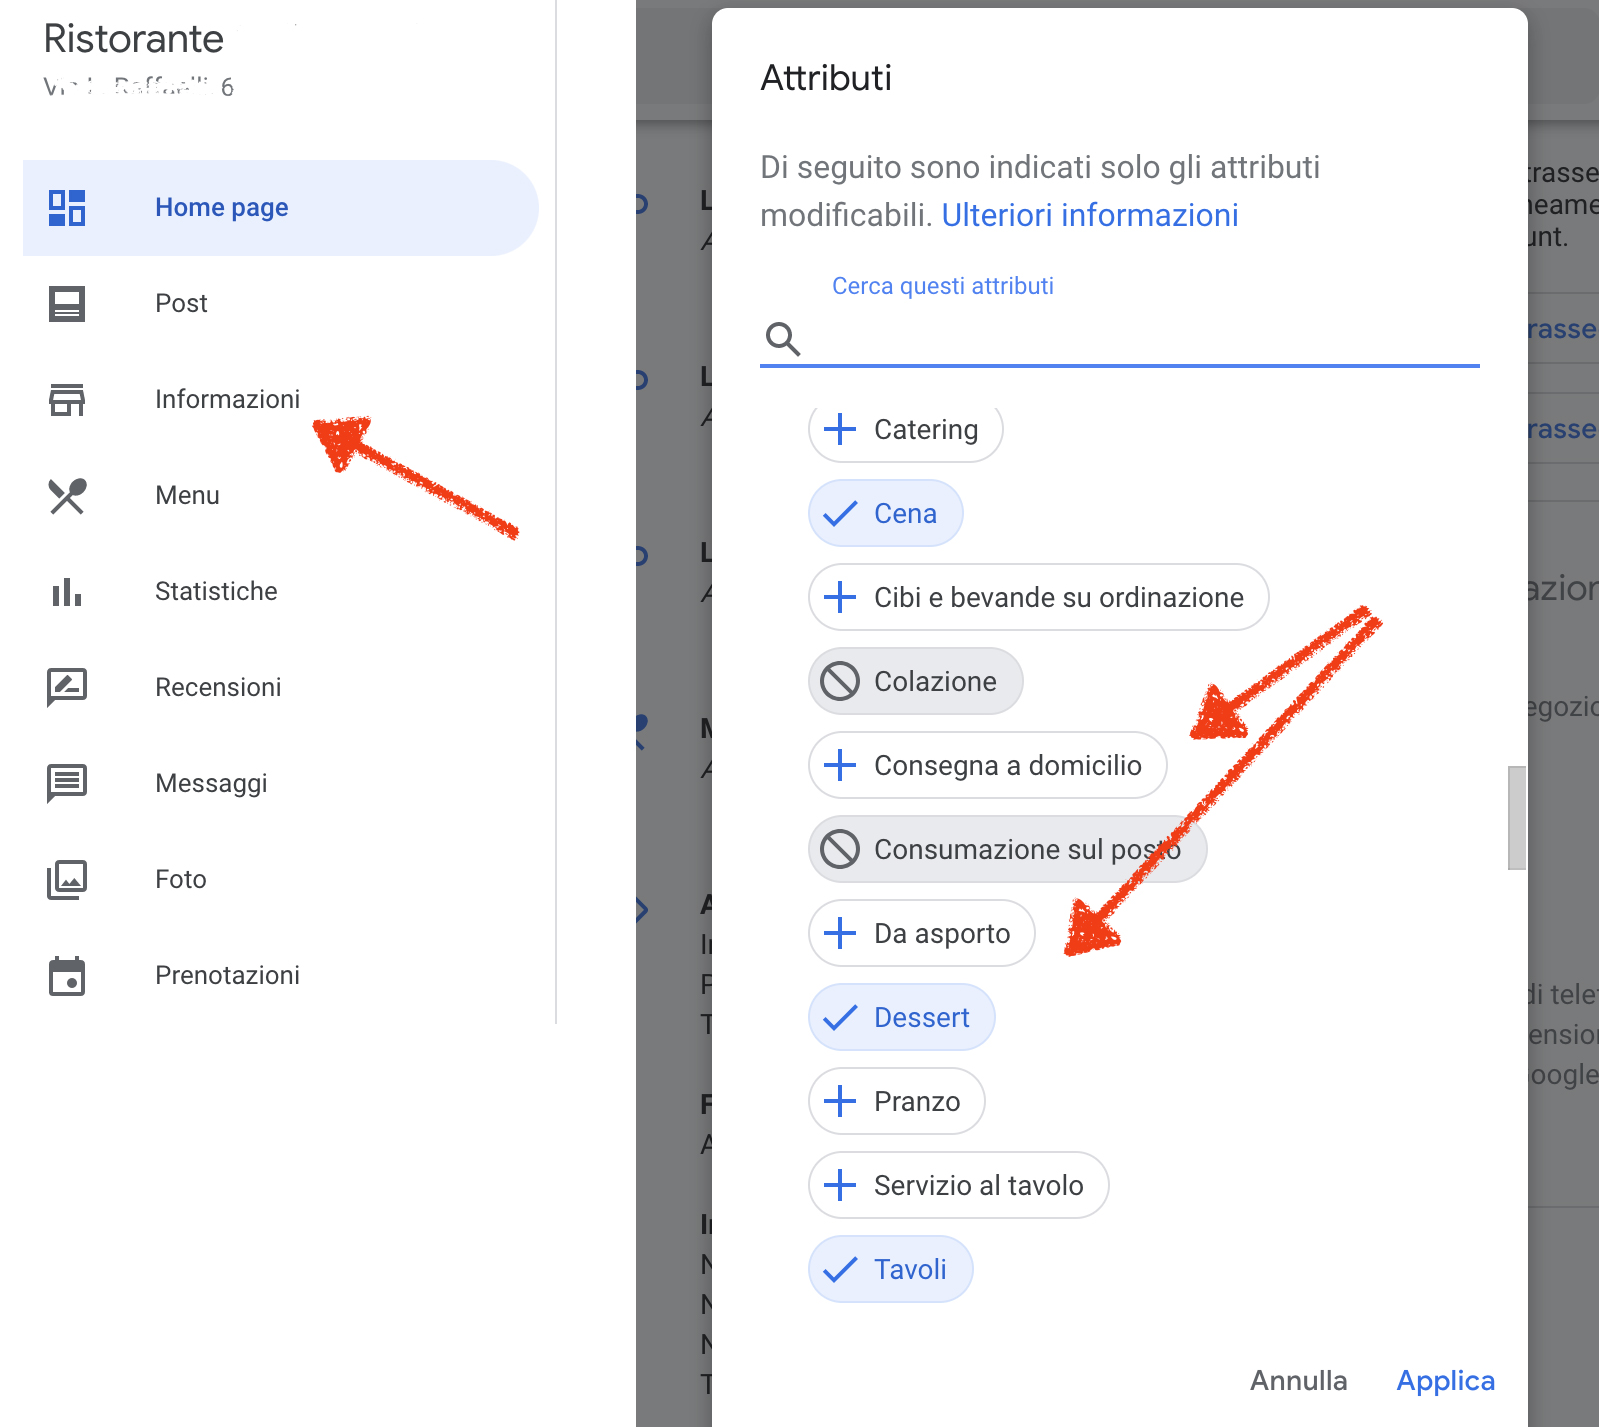
Task: Enable the Consegna a domicilio attribute
Action: coord(987,765)
